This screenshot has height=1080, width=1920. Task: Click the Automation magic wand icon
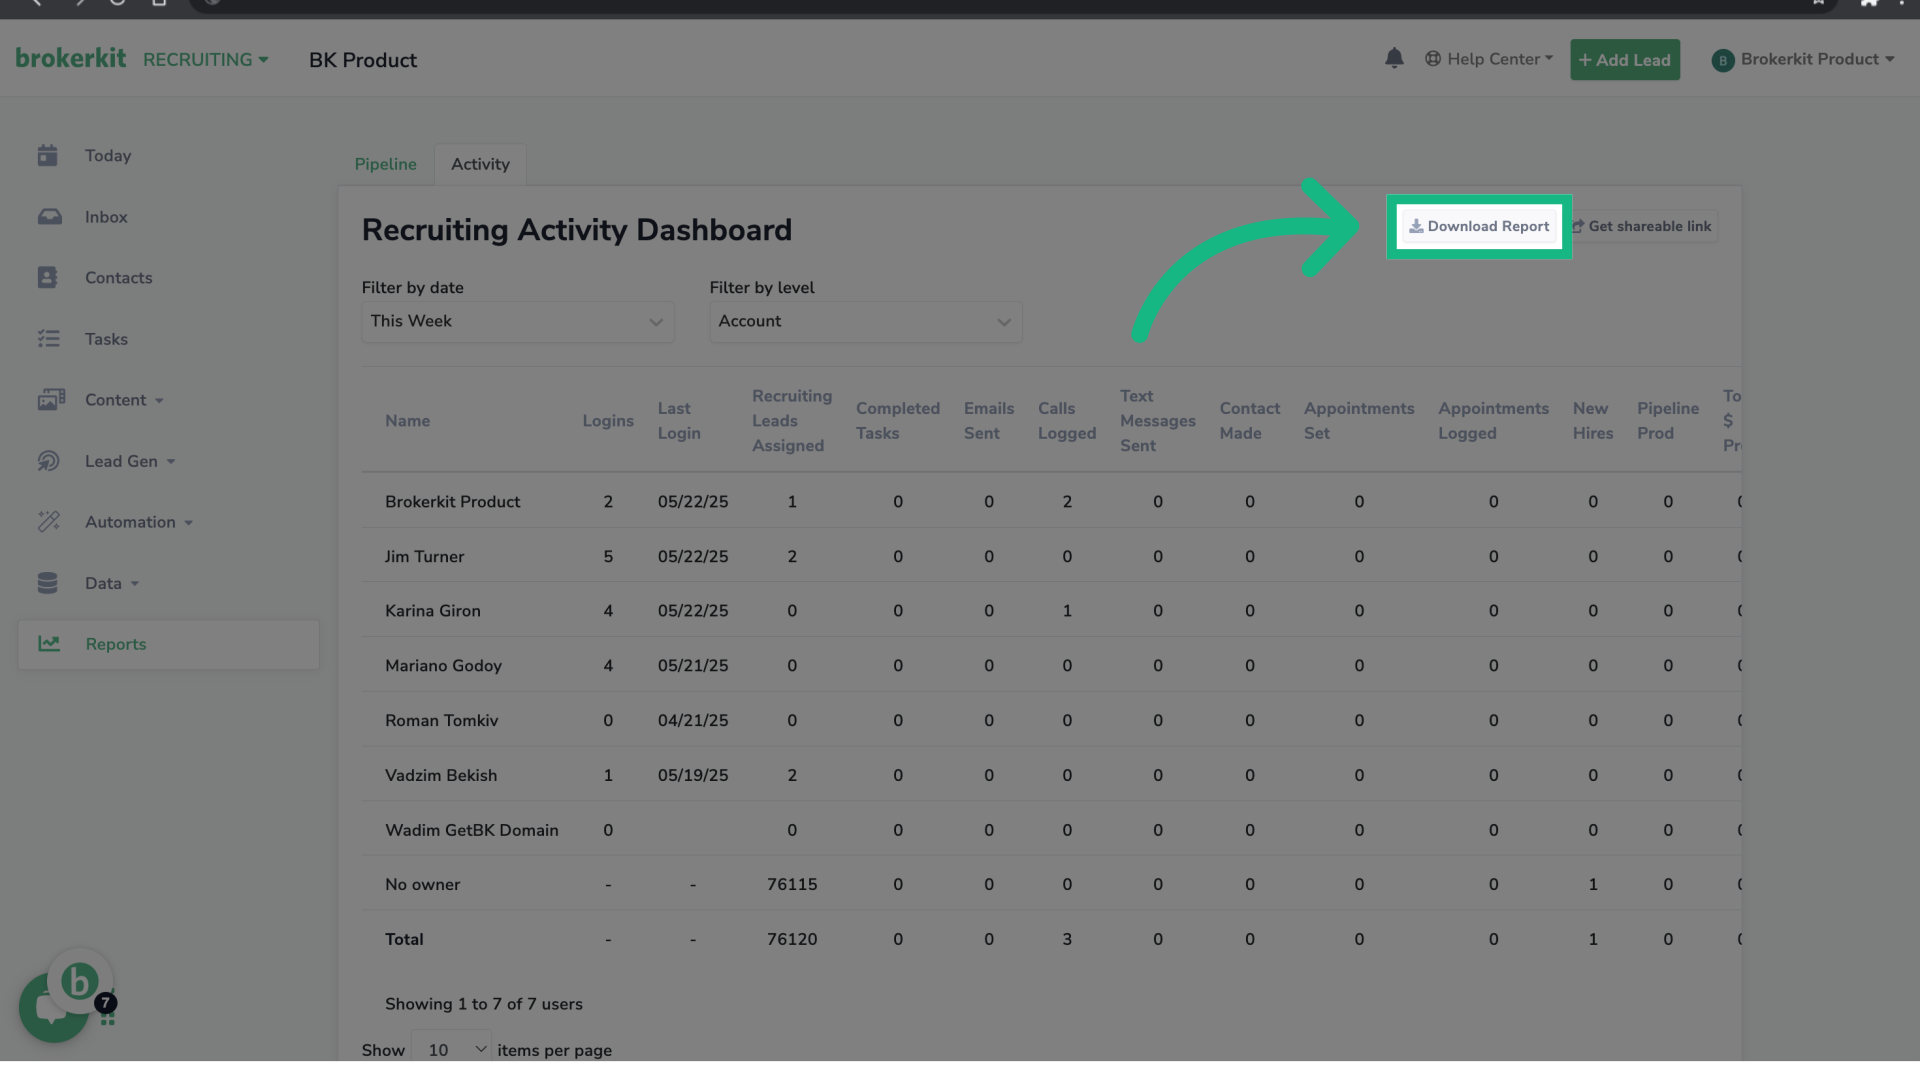(x=48, y=522)
